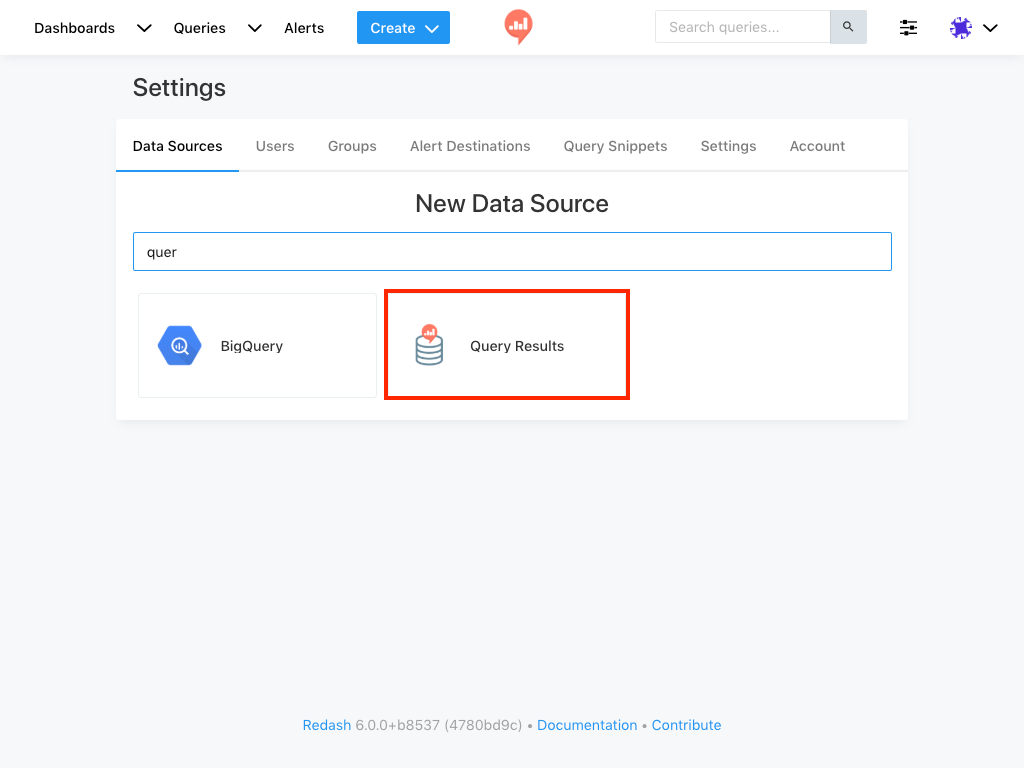Select the Account tab

tap(817, 146)
